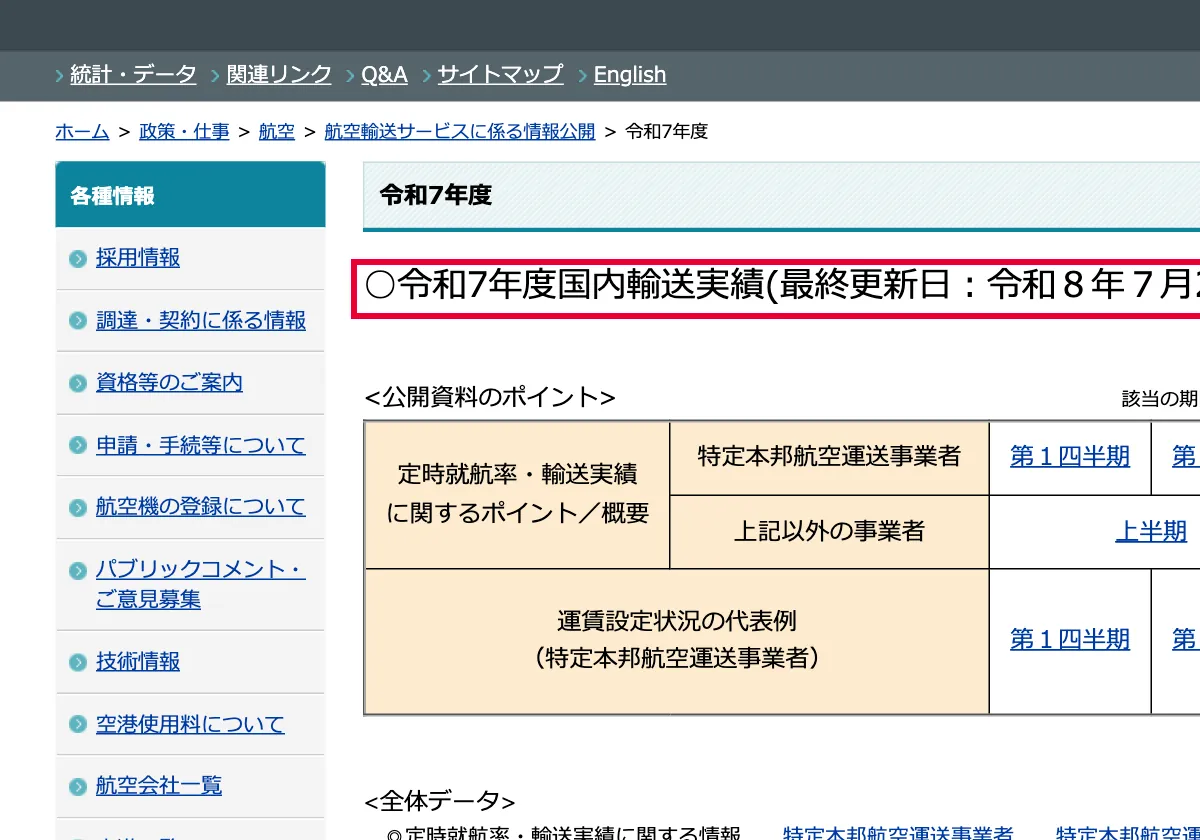Click the bullet icon beside 資格等のご案内
Screen dimensions: 1200x840
[78, 384]
